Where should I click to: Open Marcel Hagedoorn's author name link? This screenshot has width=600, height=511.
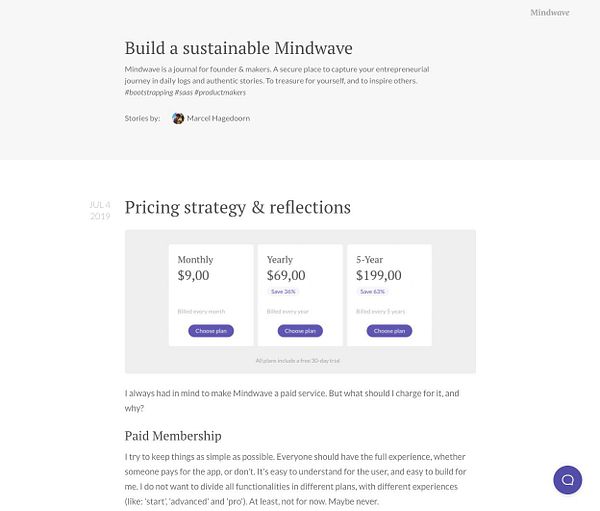[x=218, y=118]
